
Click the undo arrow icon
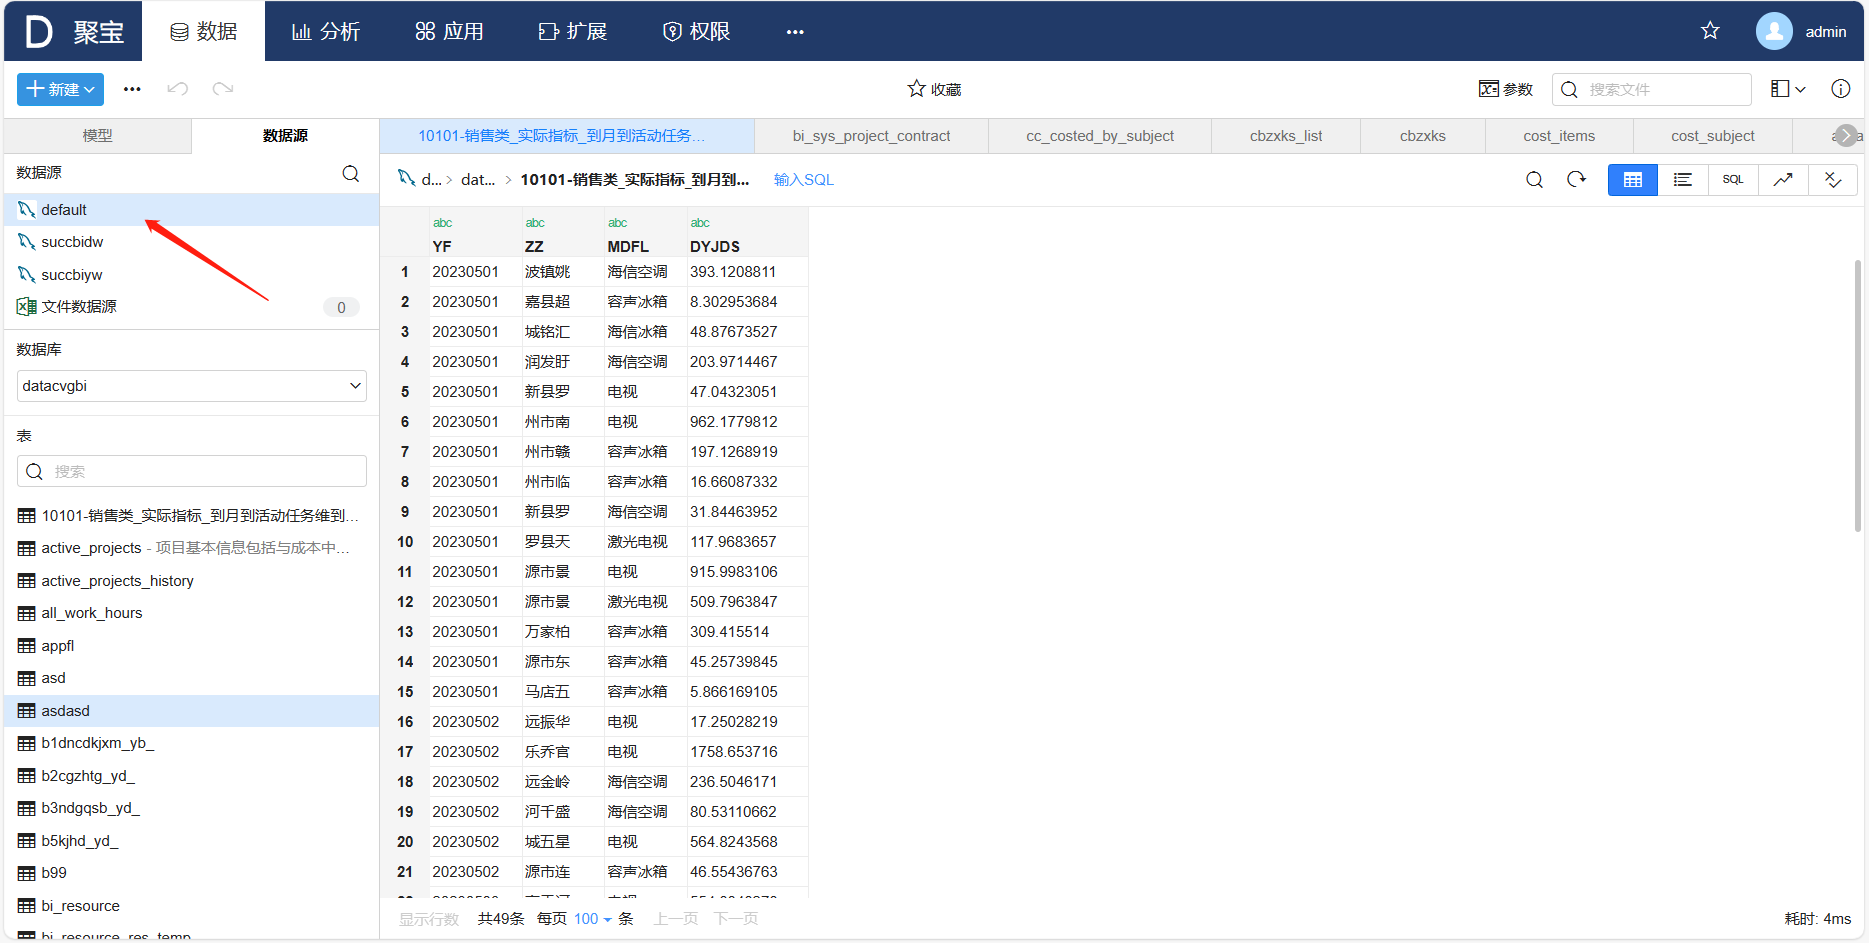pyautogui.click(x=178, y=89)
